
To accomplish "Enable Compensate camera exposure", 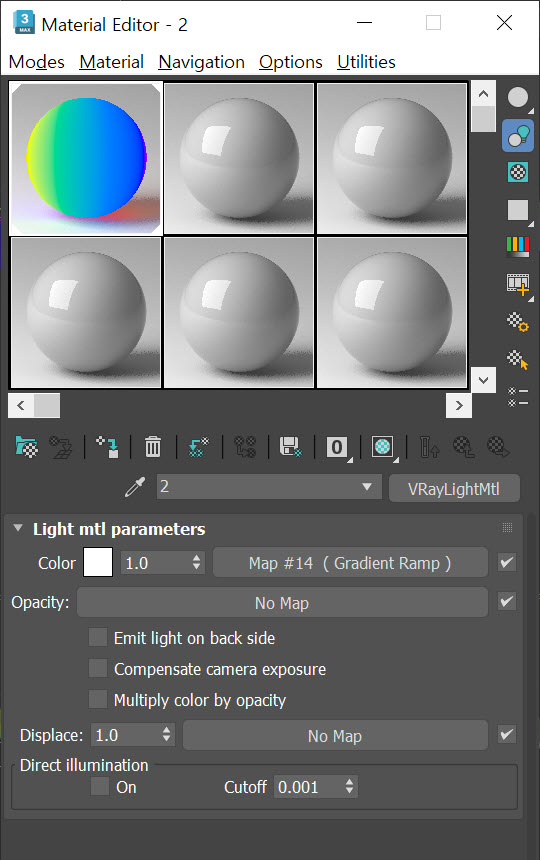I will click(98, 668).
